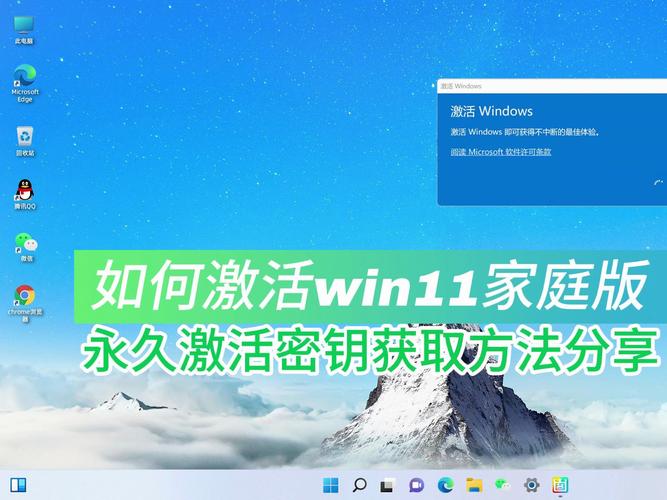The height and width of the screenshot is (500, 667).
Task: Click the last colorful taskbar app icon
Action: pos(560,485)
